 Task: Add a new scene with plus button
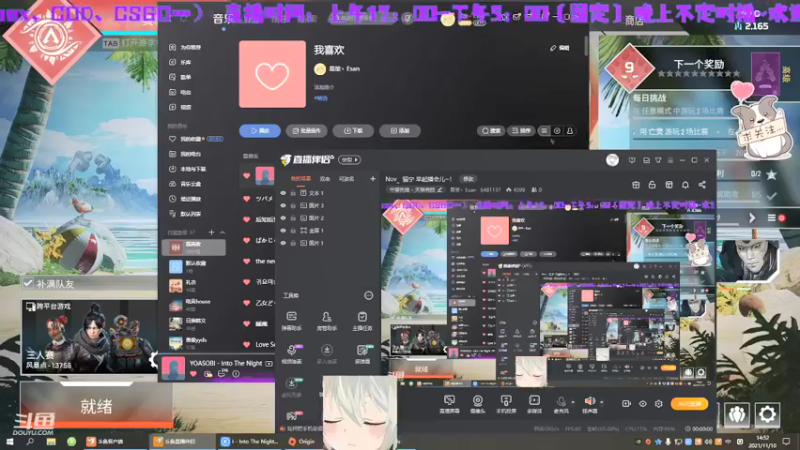[x=372, y=179]
